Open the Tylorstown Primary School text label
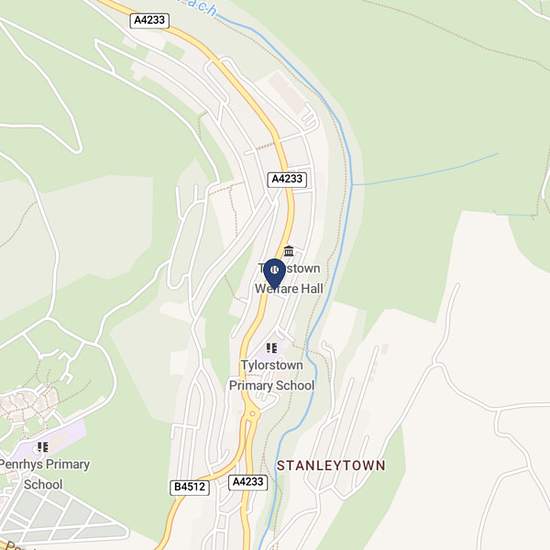550x550 pixels. click(x=272, y=375)
